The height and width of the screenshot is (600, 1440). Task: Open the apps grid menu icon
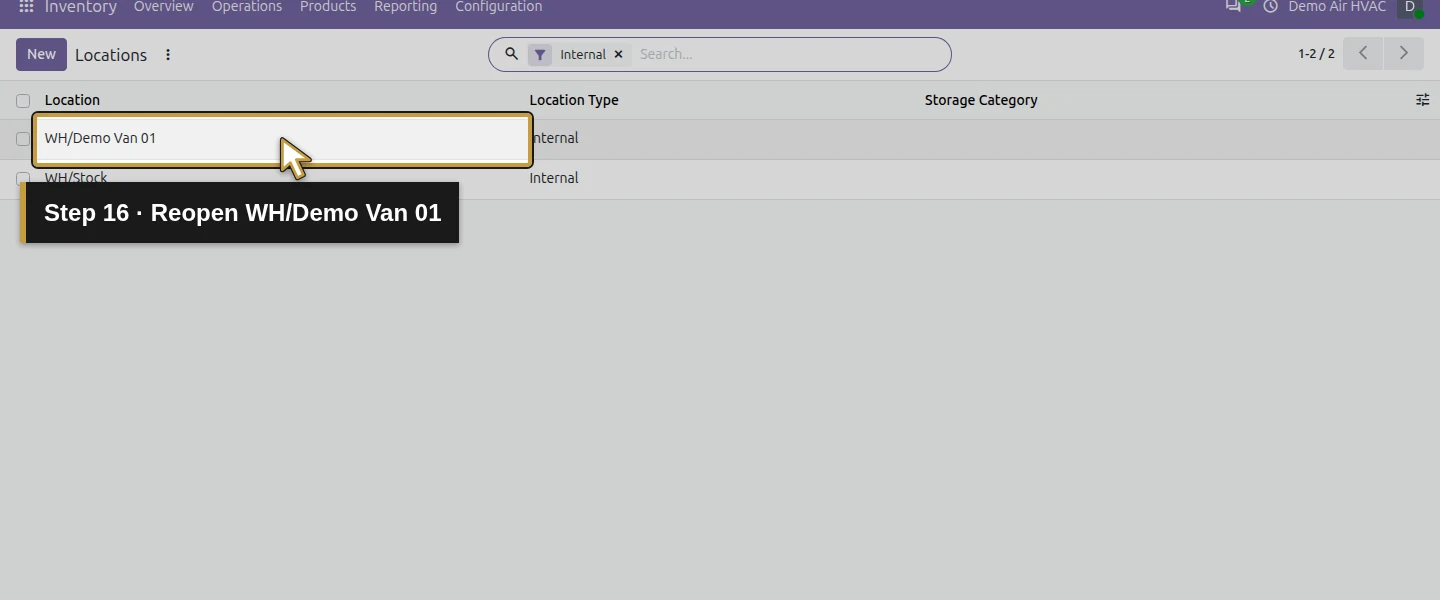[x=27, y=7]
